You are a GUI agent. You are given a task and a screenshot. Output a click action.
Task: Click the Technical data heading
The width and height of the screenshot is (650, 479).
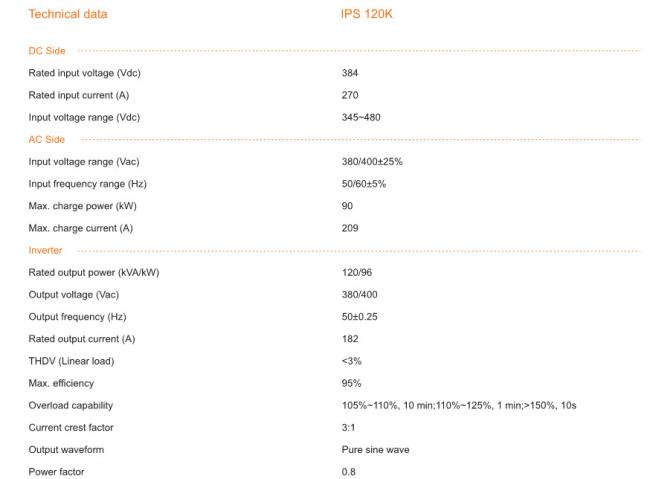(x=68, y=15)
